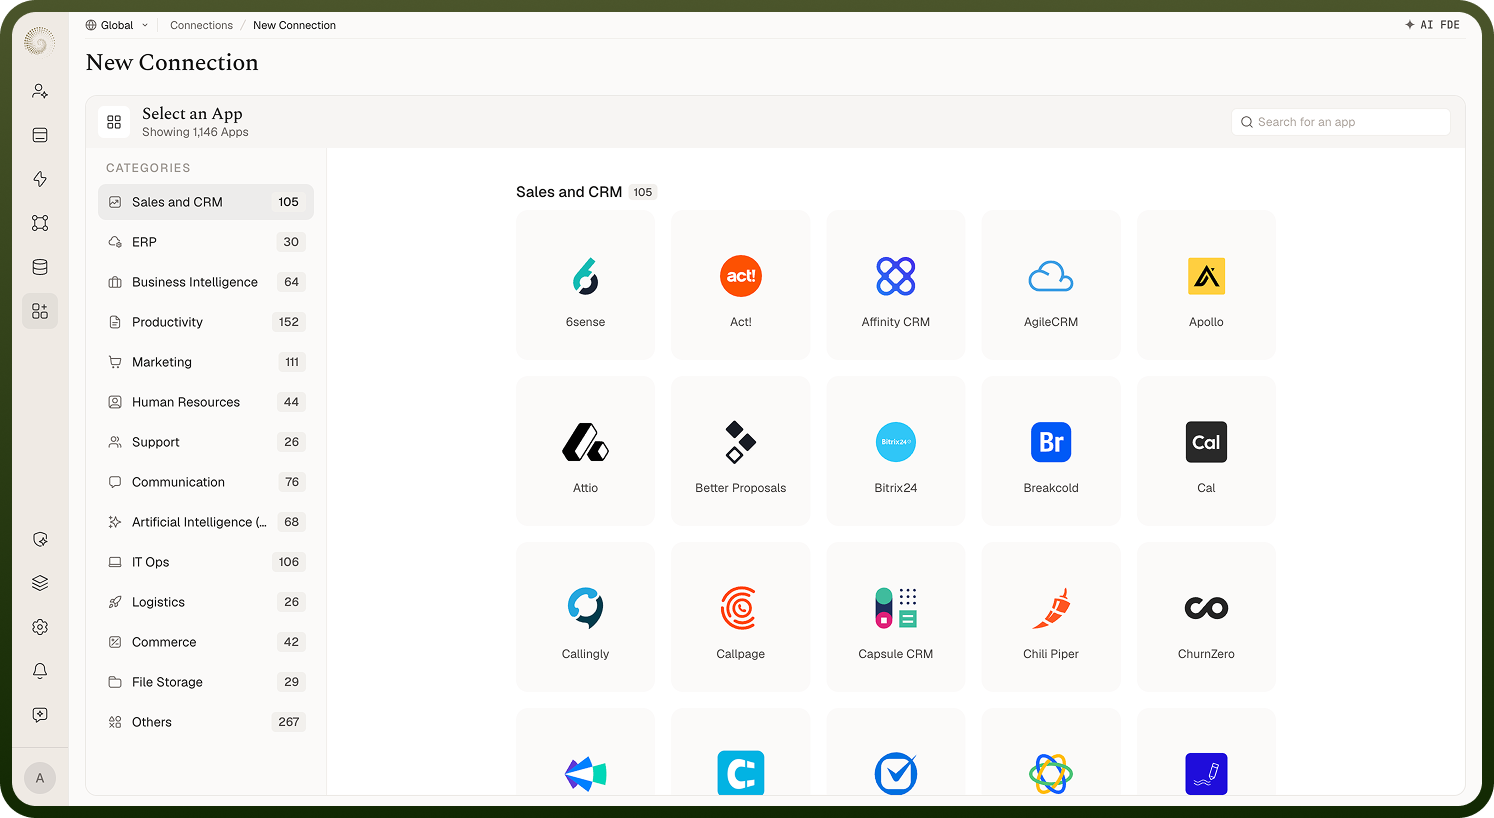The image size is (1494, 818).
Task: Switch to the IT Ops category
Action: coord(206,562)
